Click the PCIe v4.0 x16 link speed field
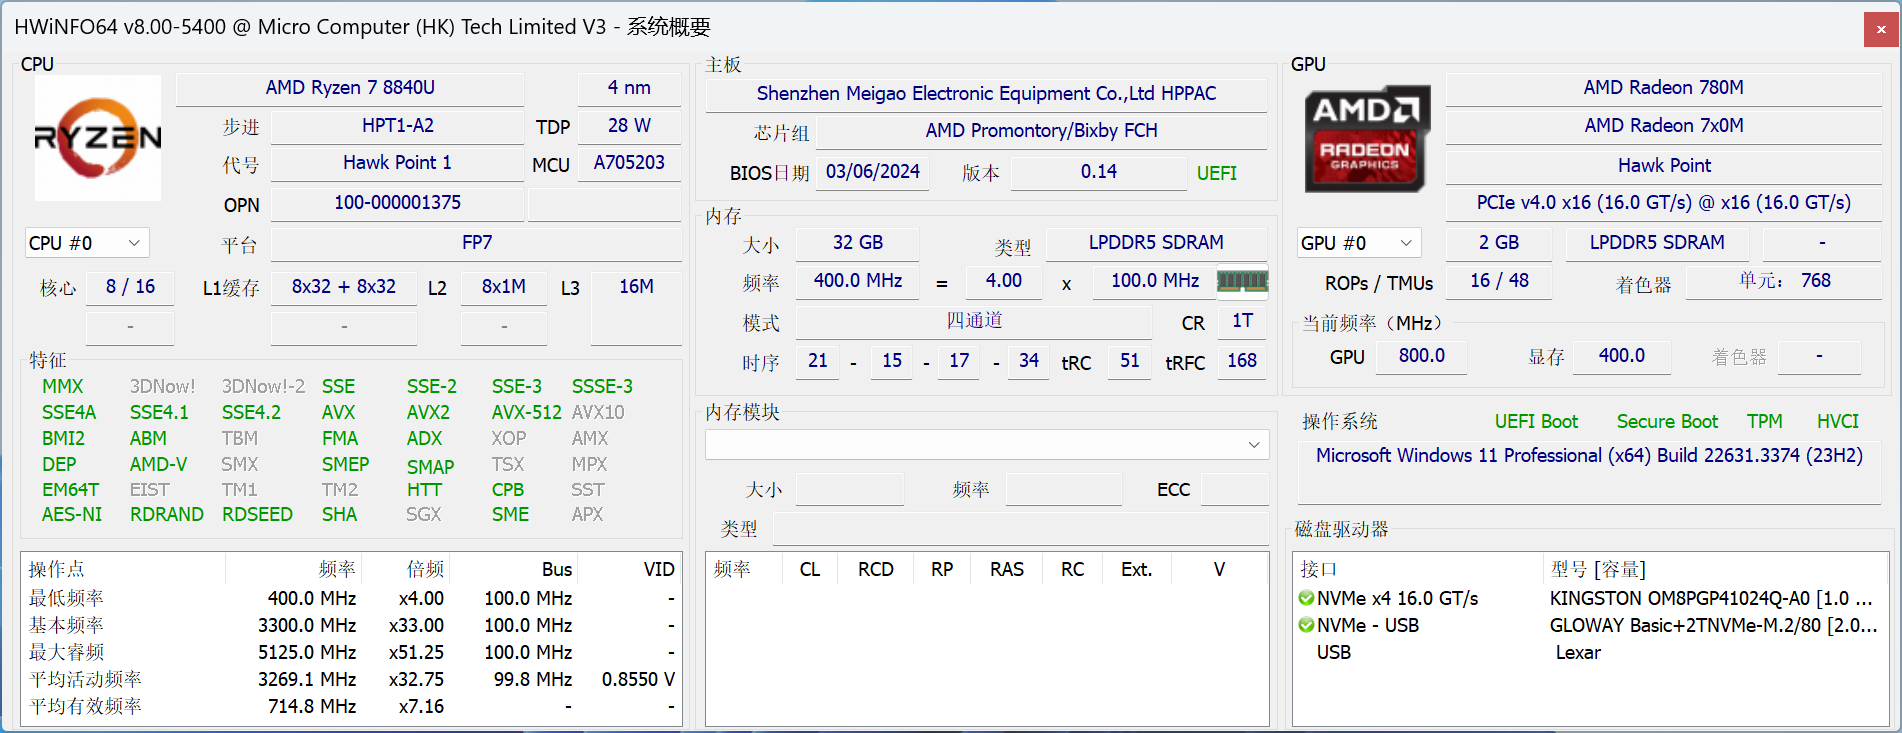1902x733 pixels. [1663, 203]
